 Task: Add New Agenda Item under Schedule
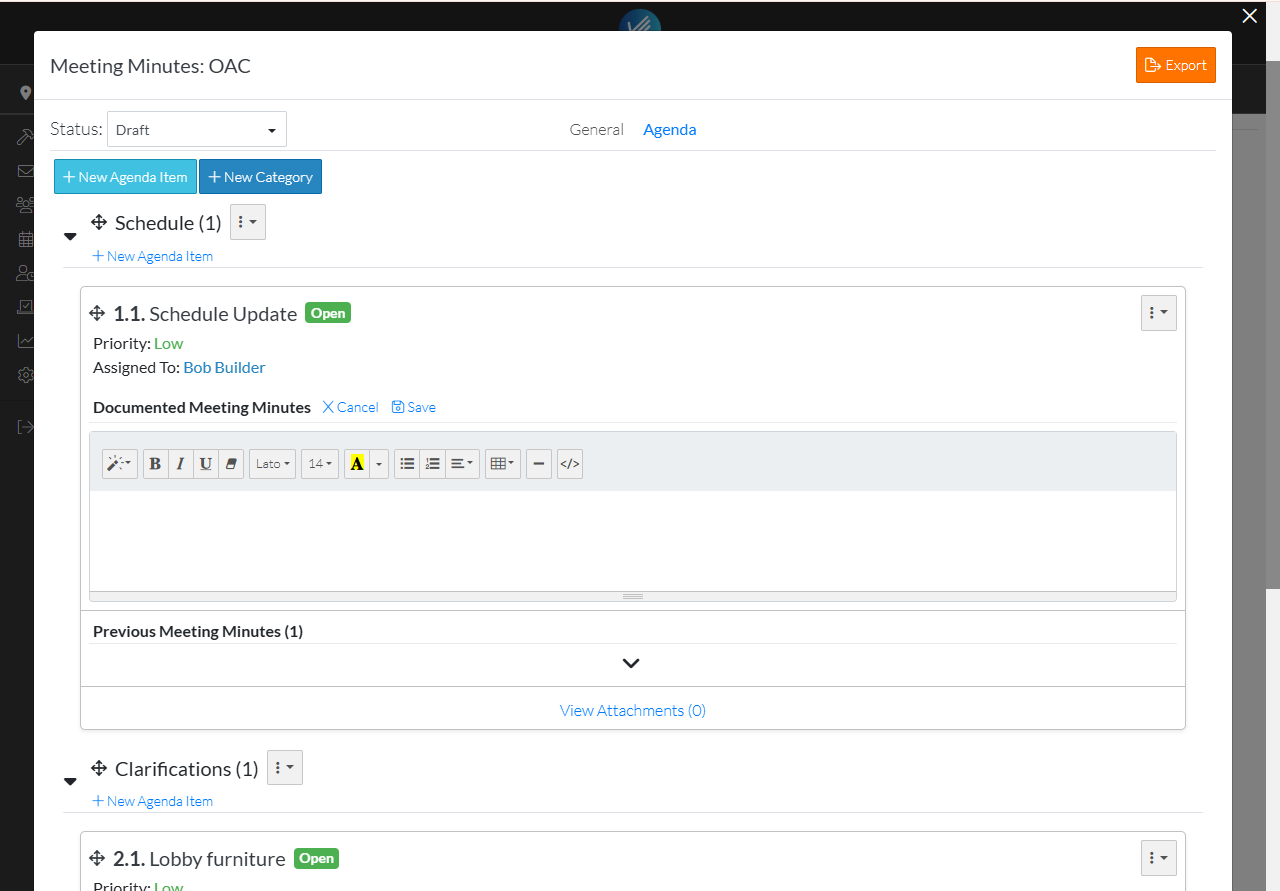[152, 256]
